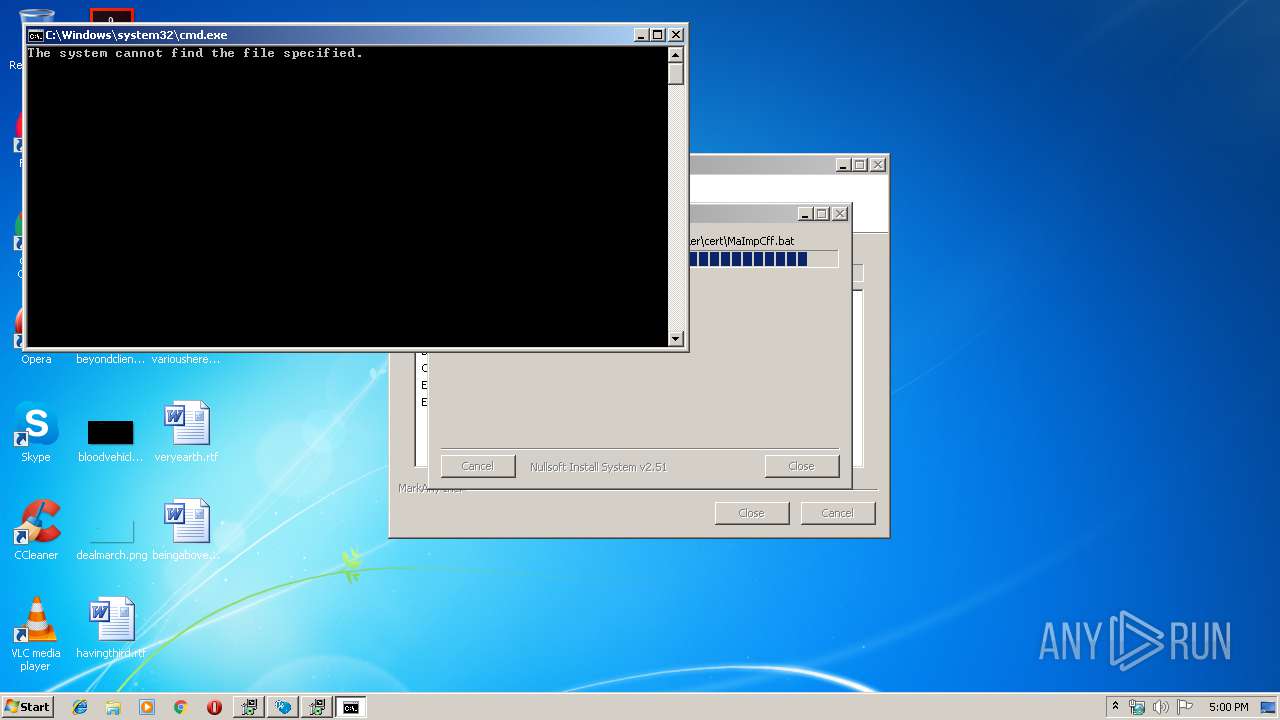The width and height of the screenshot is (1280, 720).
Task: Click Close beside Nullsoft Install System text
Action: click(801, 466)
